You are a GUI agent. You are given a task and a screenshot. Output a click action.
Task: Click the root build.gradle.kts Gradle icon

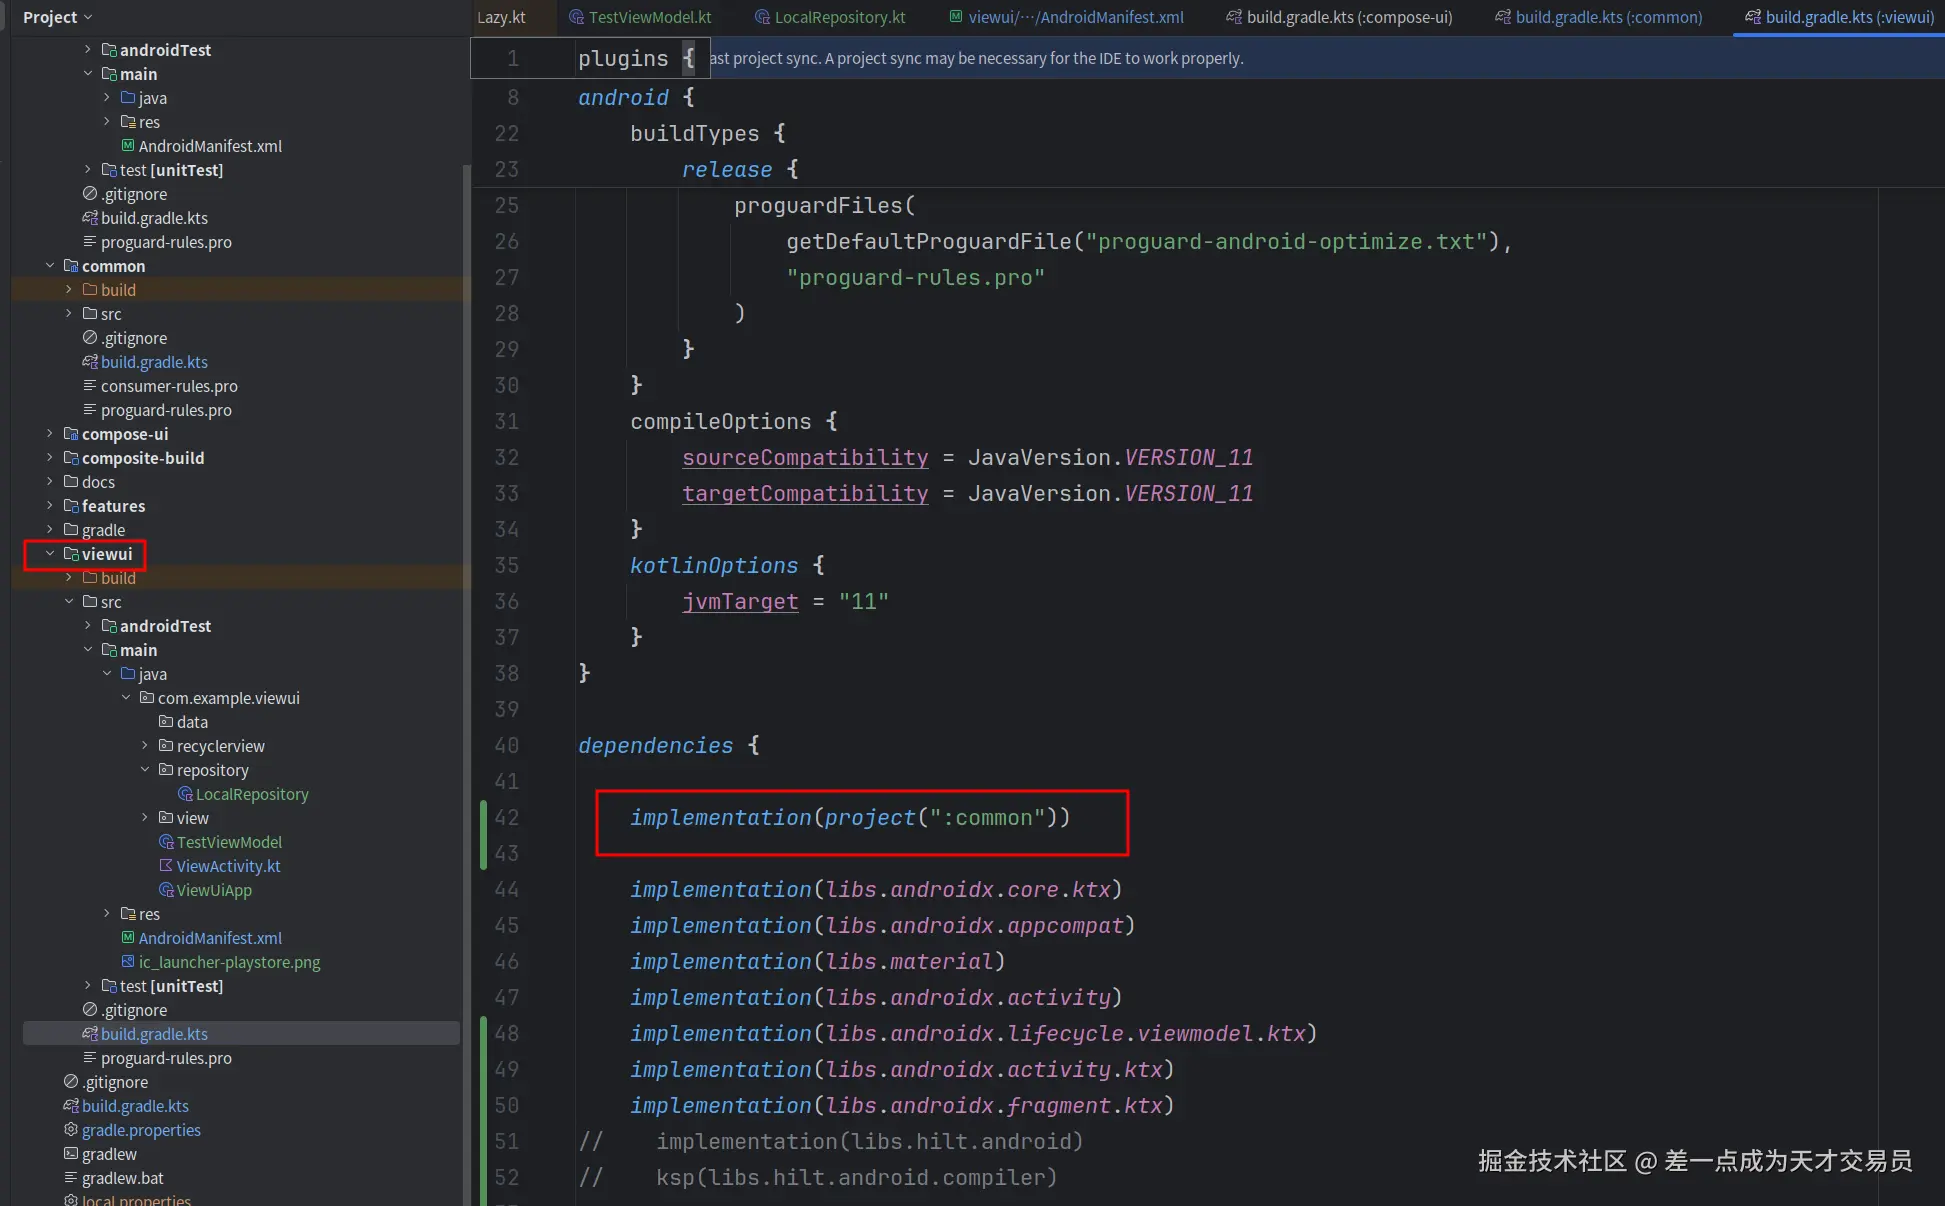(x=71, y=1106)
